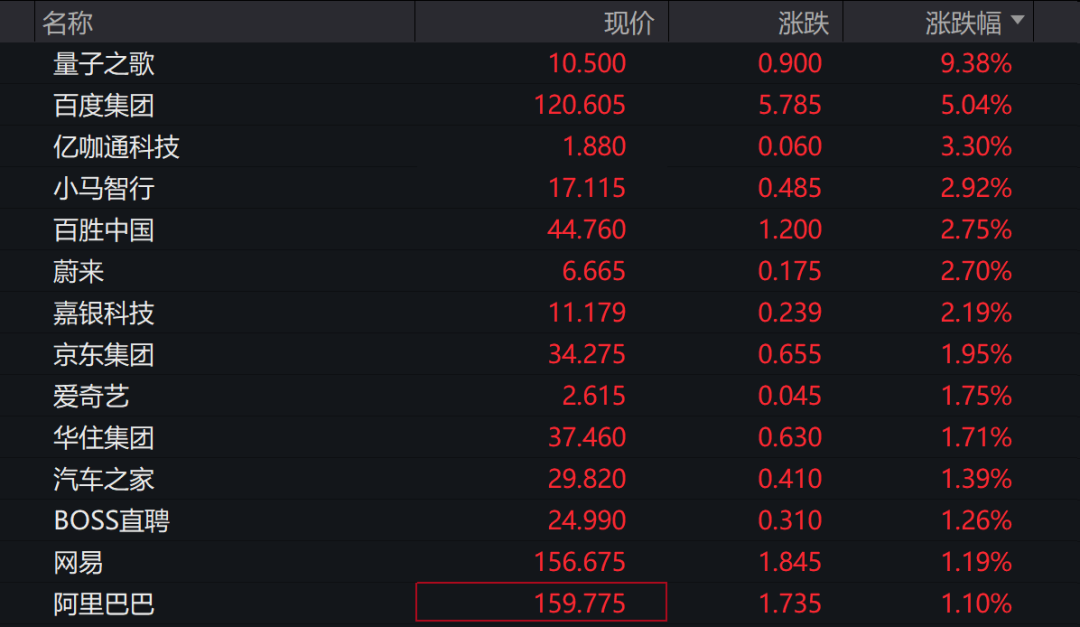Select 亿咖通科技 in the list

[x=116, y=147]
